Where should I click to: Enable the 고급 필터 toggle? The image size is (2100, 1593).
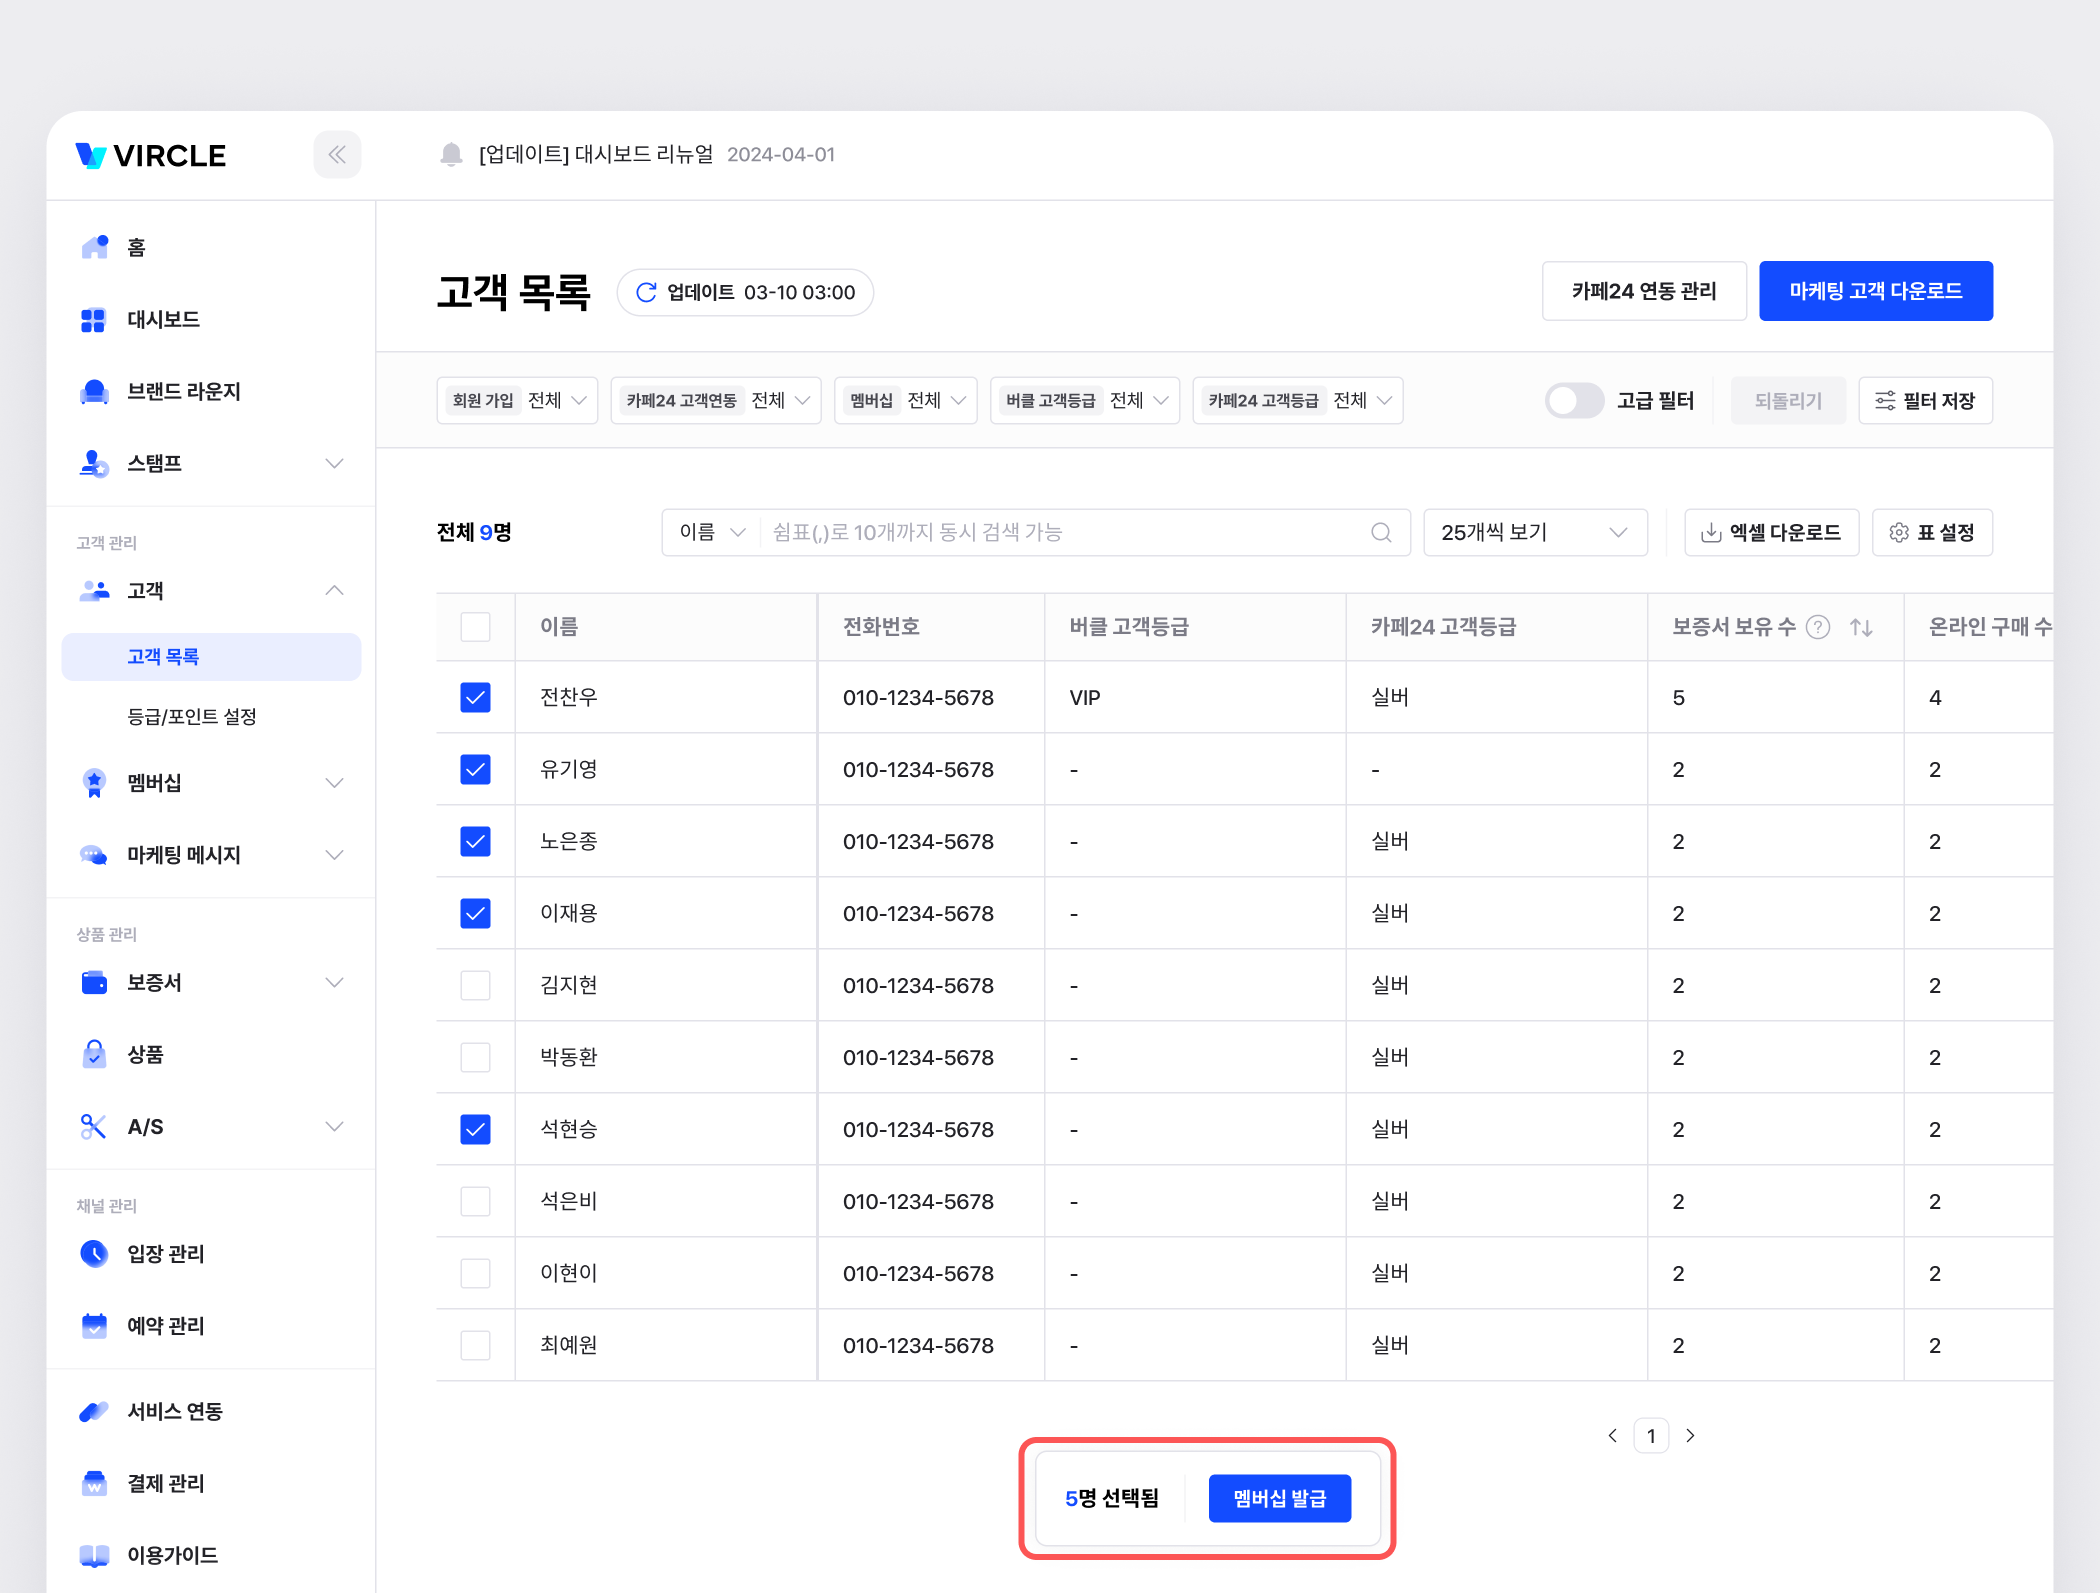pyautogui.click(x=1574, y=401)
